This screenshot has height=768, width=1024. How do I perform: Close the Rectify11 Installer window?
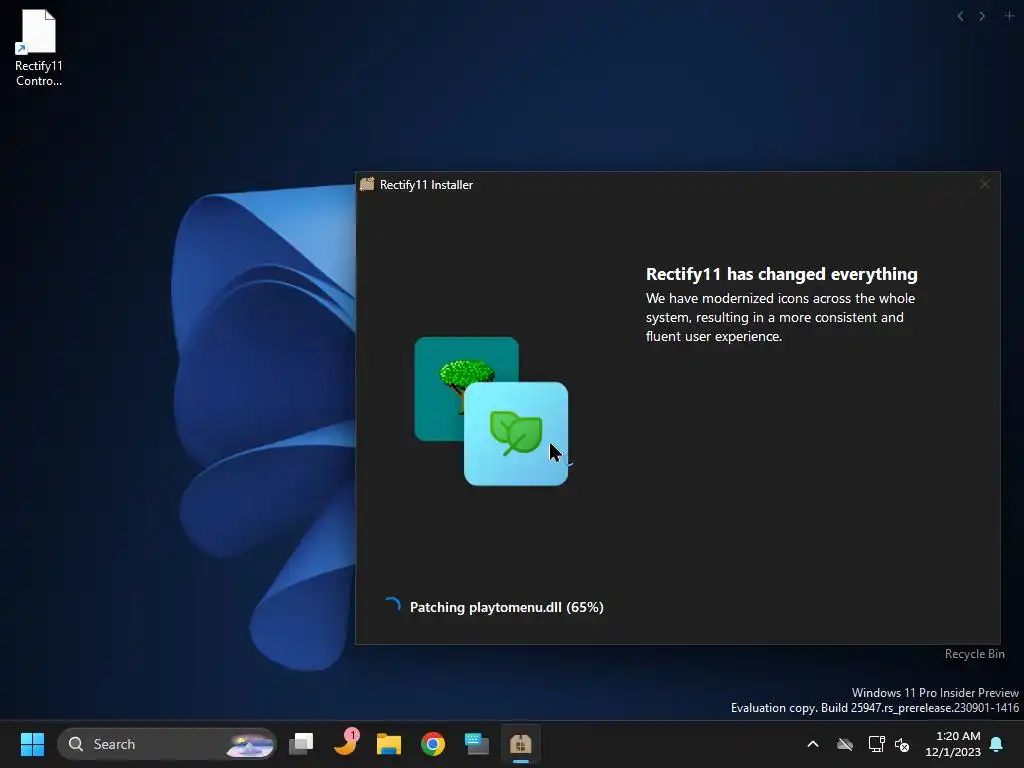985,185
